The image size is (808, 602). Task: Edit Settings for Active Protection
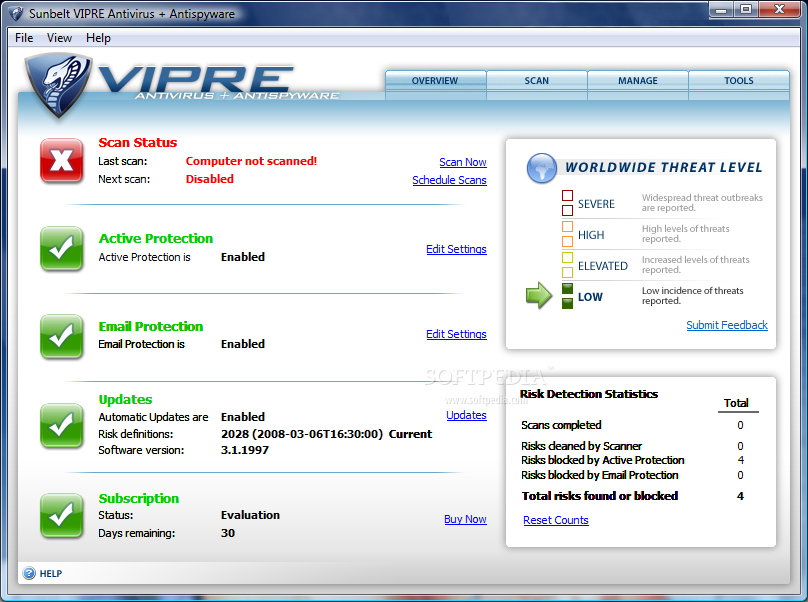[x=457, y=249]
